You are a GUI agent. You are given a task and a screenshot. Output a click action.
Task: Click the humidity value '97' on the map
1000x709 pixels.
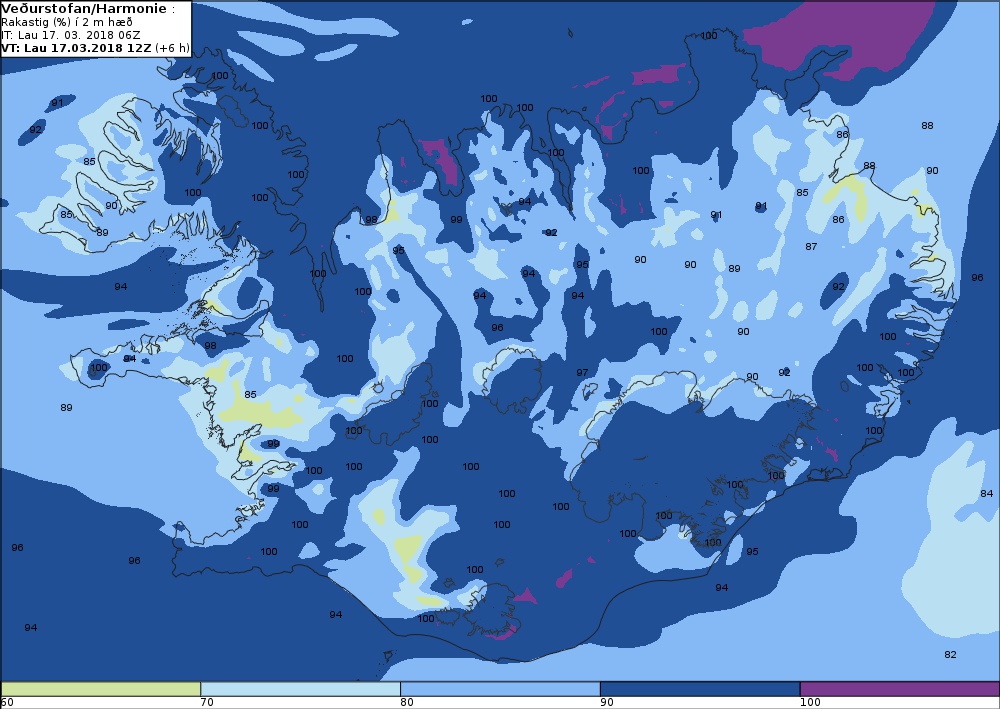(582, 373)
